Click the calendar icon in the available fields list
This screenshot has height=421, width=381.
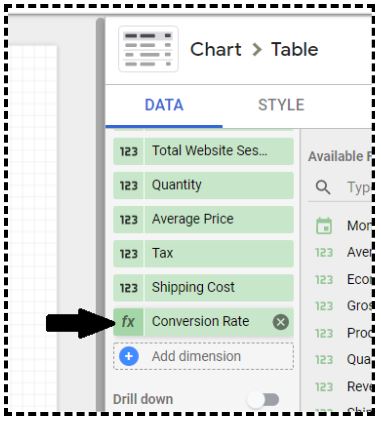pos(324,226)
